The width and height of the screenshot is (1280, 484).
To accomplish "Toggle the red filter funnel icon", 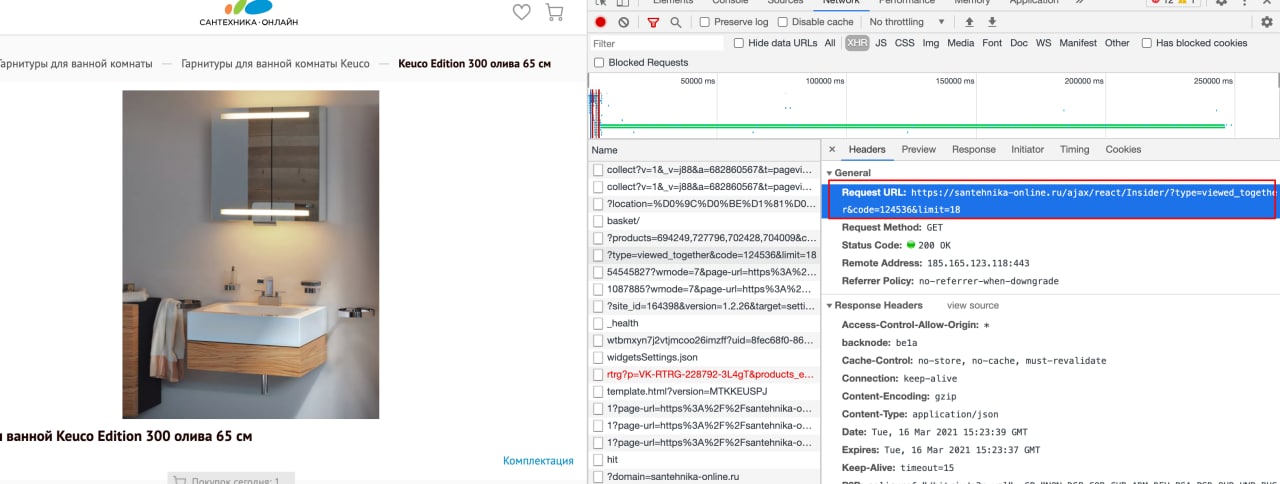I will pyautogui.click(x=653, y=22).
